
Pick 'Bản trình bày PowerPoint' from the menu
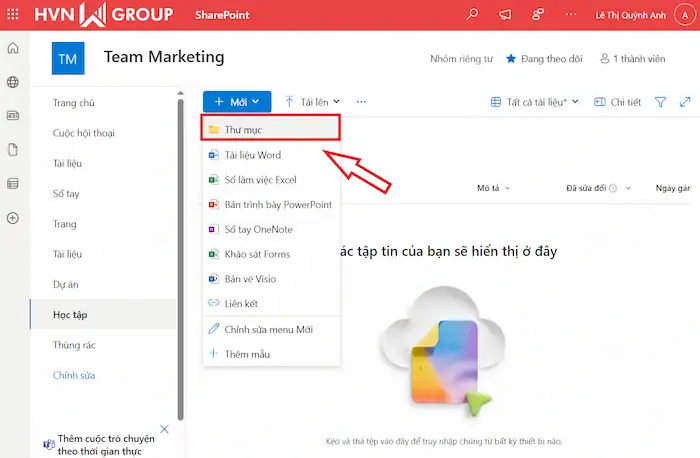tap(277, 204)
